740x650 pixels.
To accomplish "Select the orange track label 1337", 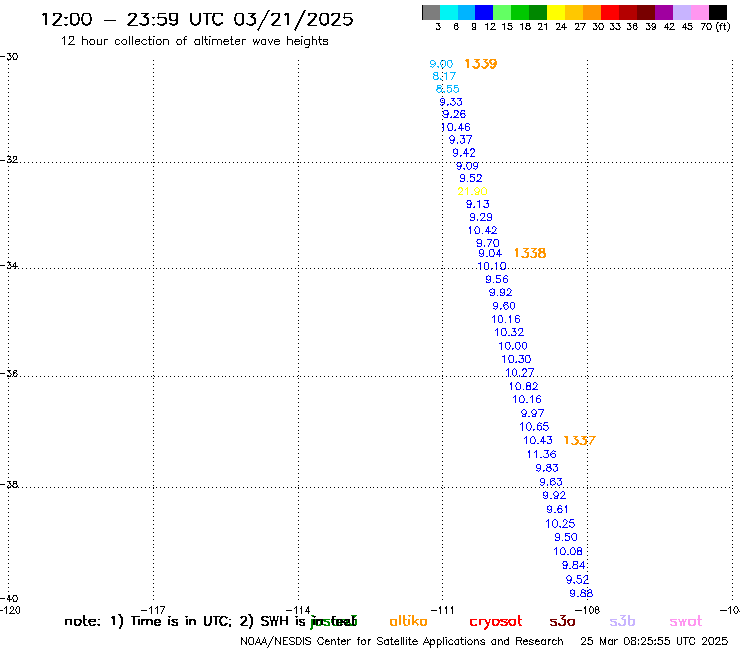I will point(580,440).
